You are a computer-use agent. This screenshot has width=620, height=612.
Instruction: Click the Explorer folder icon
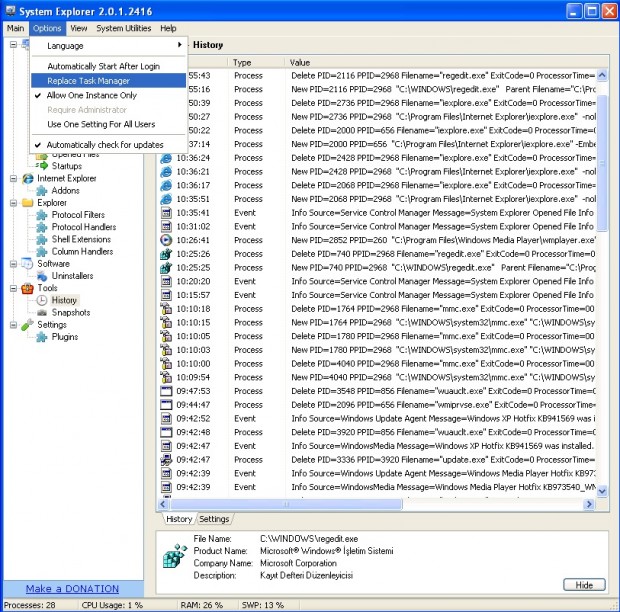28,203
